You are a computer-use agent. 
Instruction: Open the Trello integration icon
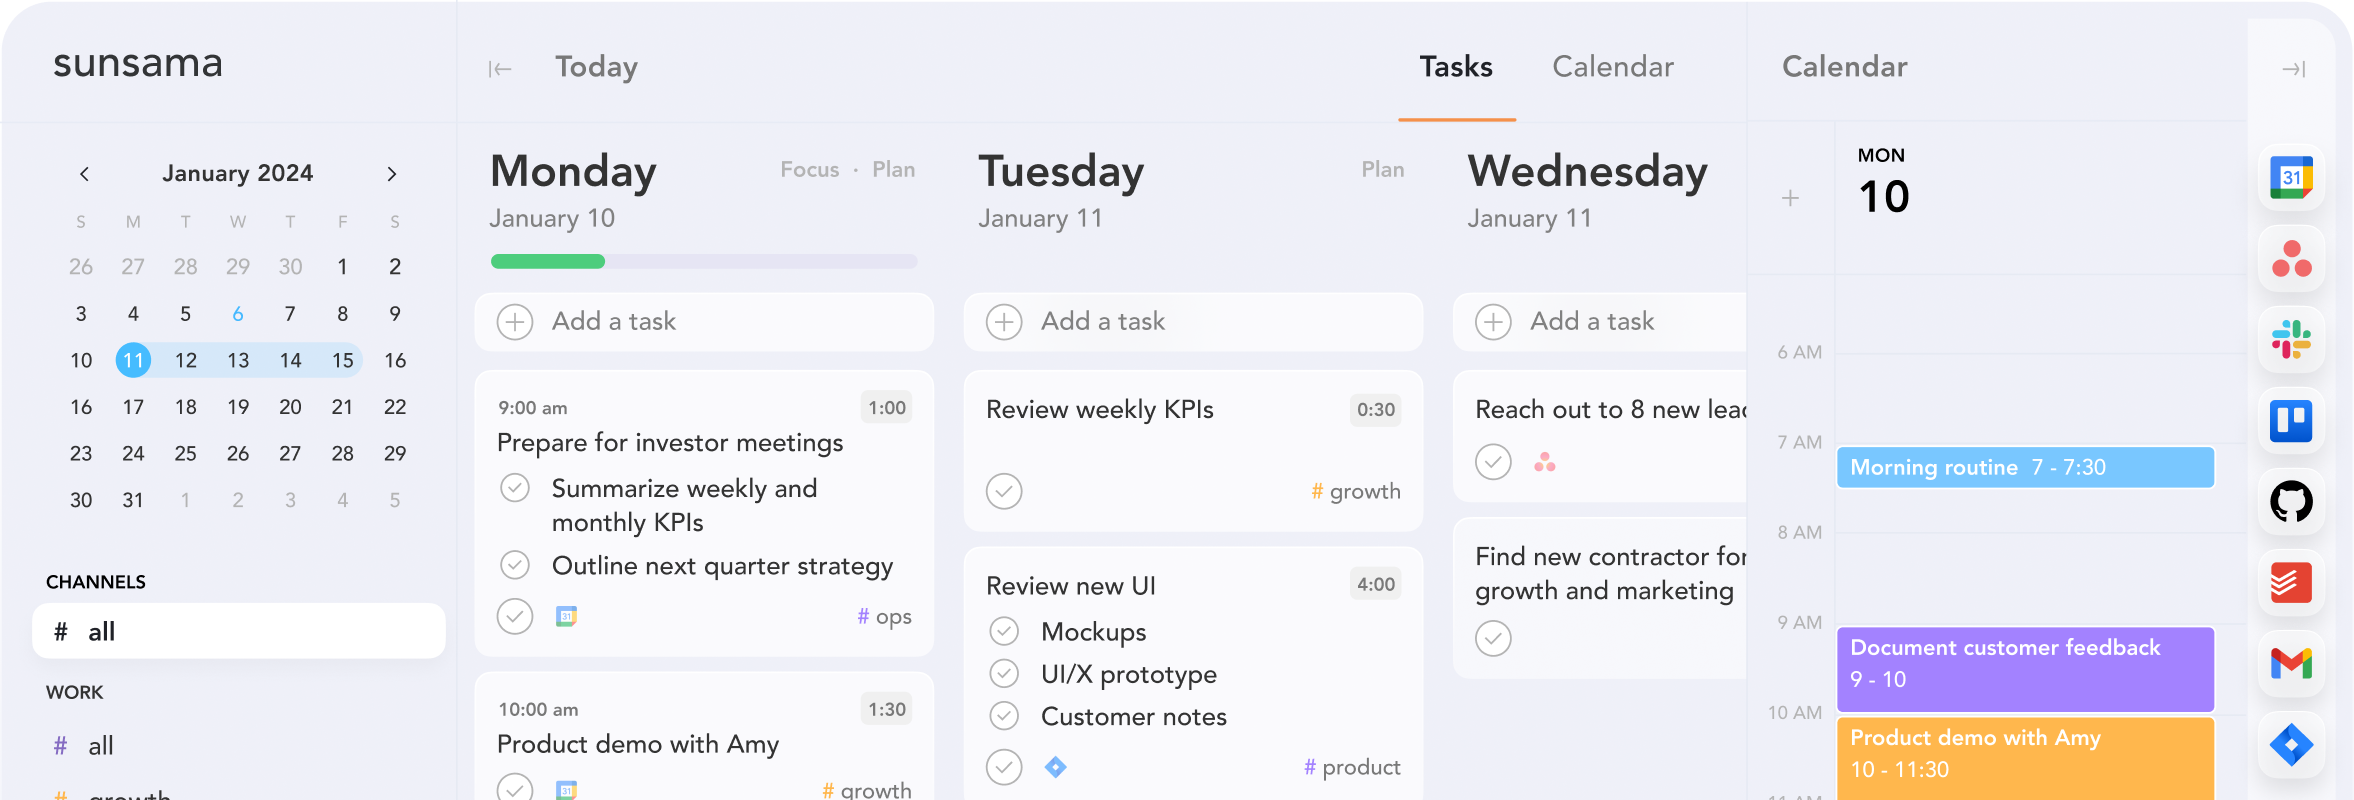coord(2291,421)
